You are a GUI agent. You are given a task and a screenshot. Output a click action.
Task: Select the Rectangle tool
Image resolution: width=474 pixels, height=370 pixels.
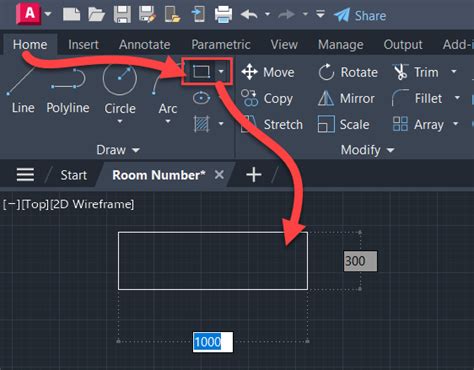(201, 71)
